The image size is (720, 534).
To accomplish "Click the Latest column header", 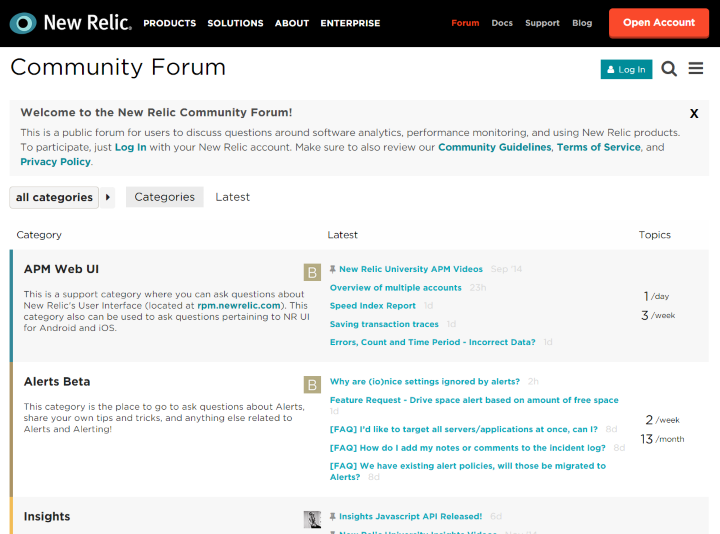I will [342, 235].
